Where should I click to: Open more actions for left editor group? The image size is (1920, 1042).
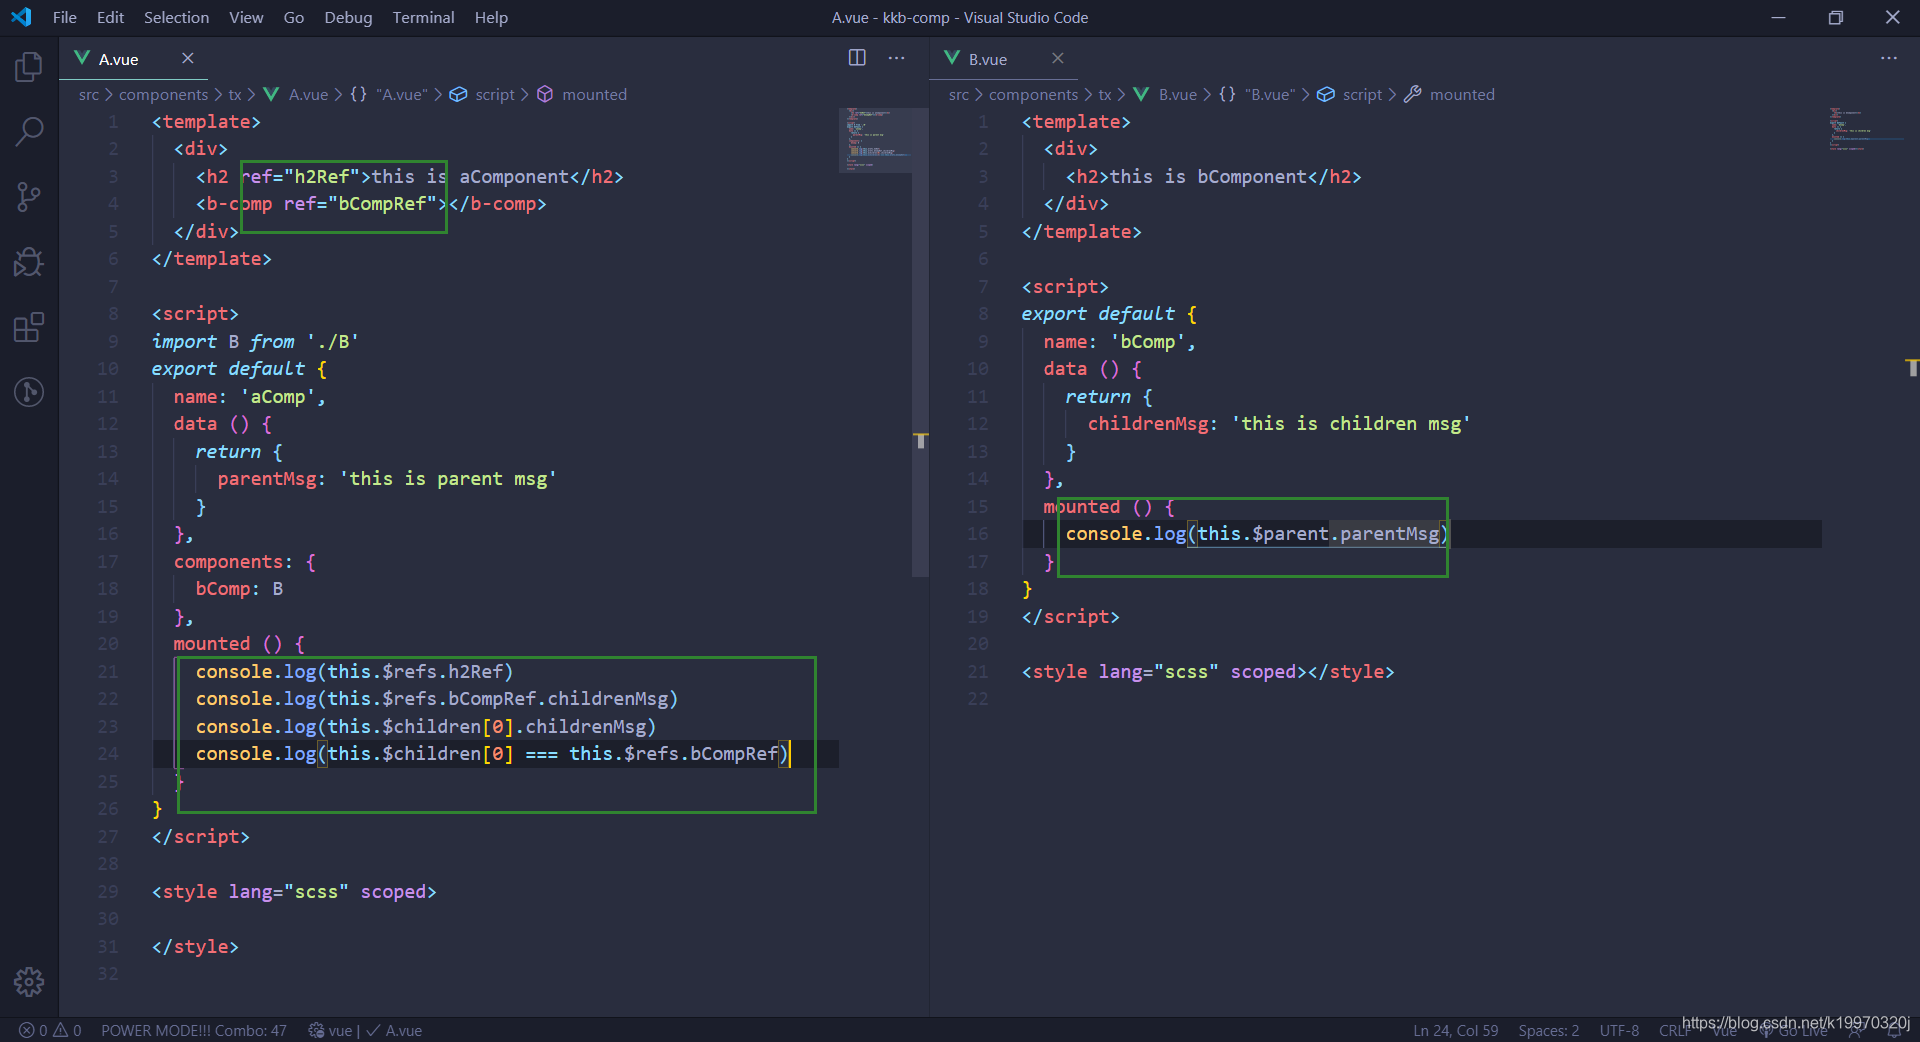pyautogui.click(x=897, y=58)
